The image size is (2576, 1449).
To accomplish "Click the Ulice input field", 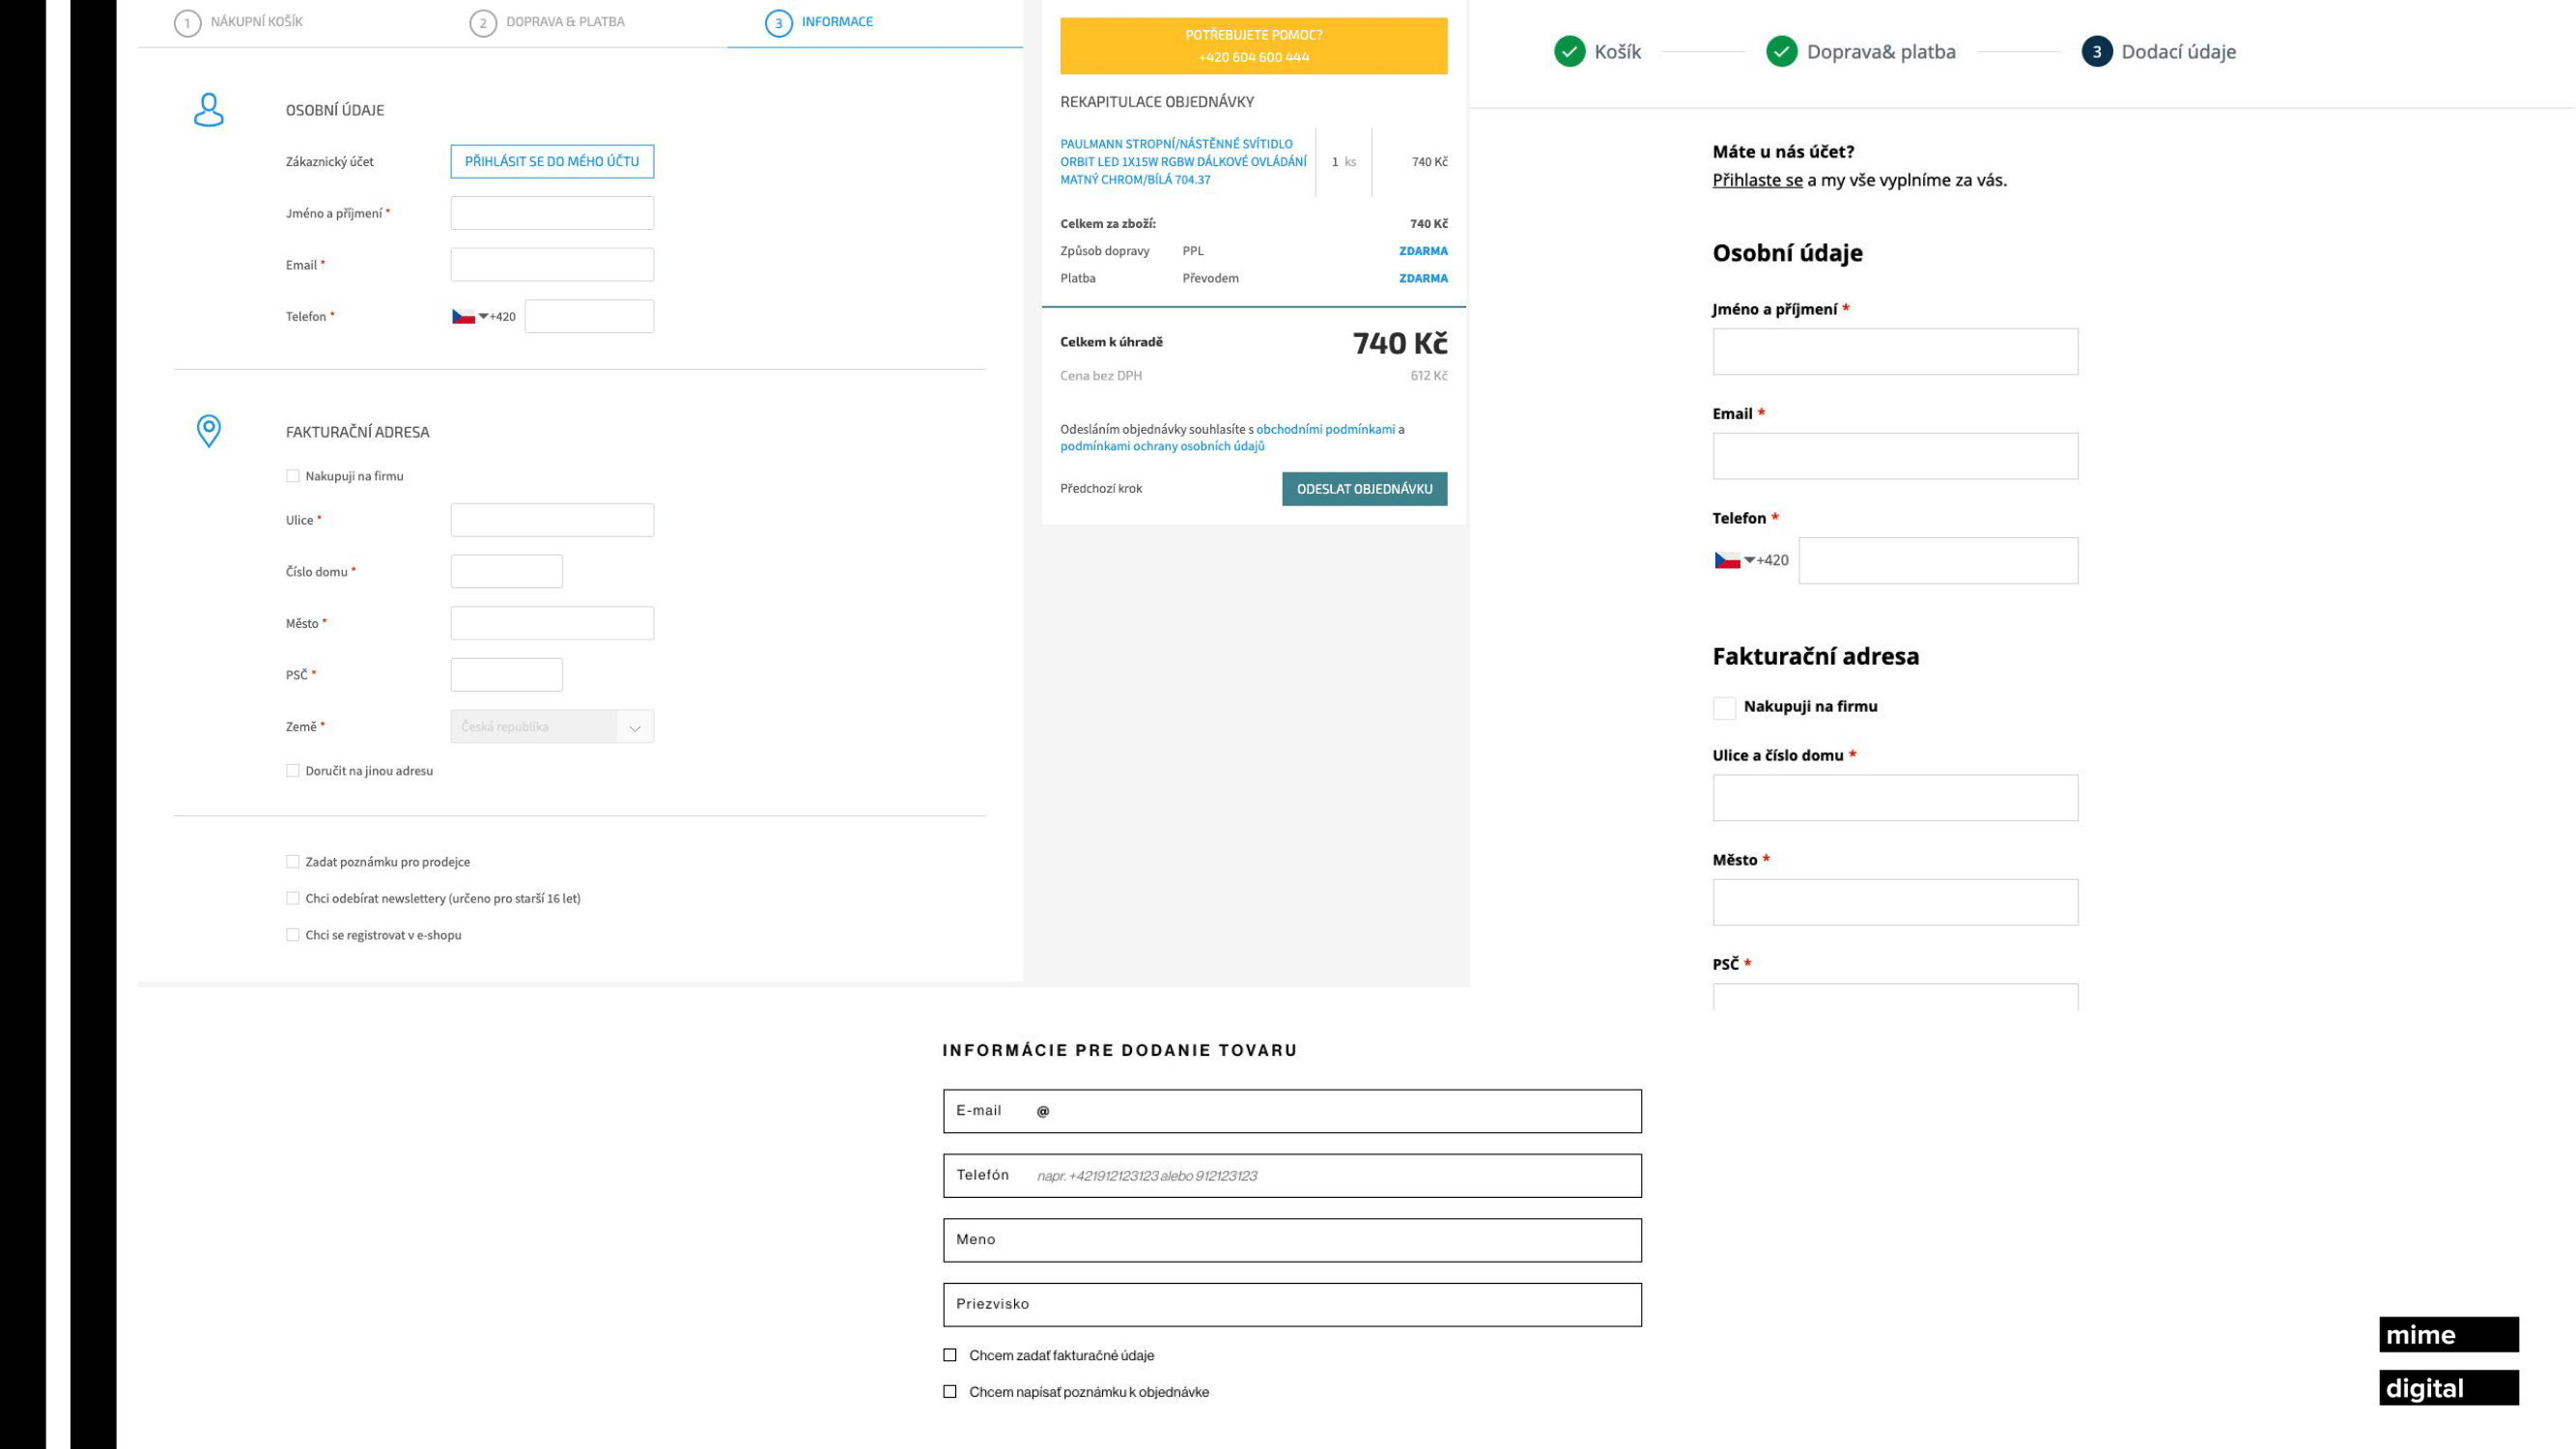I will 552,520.
